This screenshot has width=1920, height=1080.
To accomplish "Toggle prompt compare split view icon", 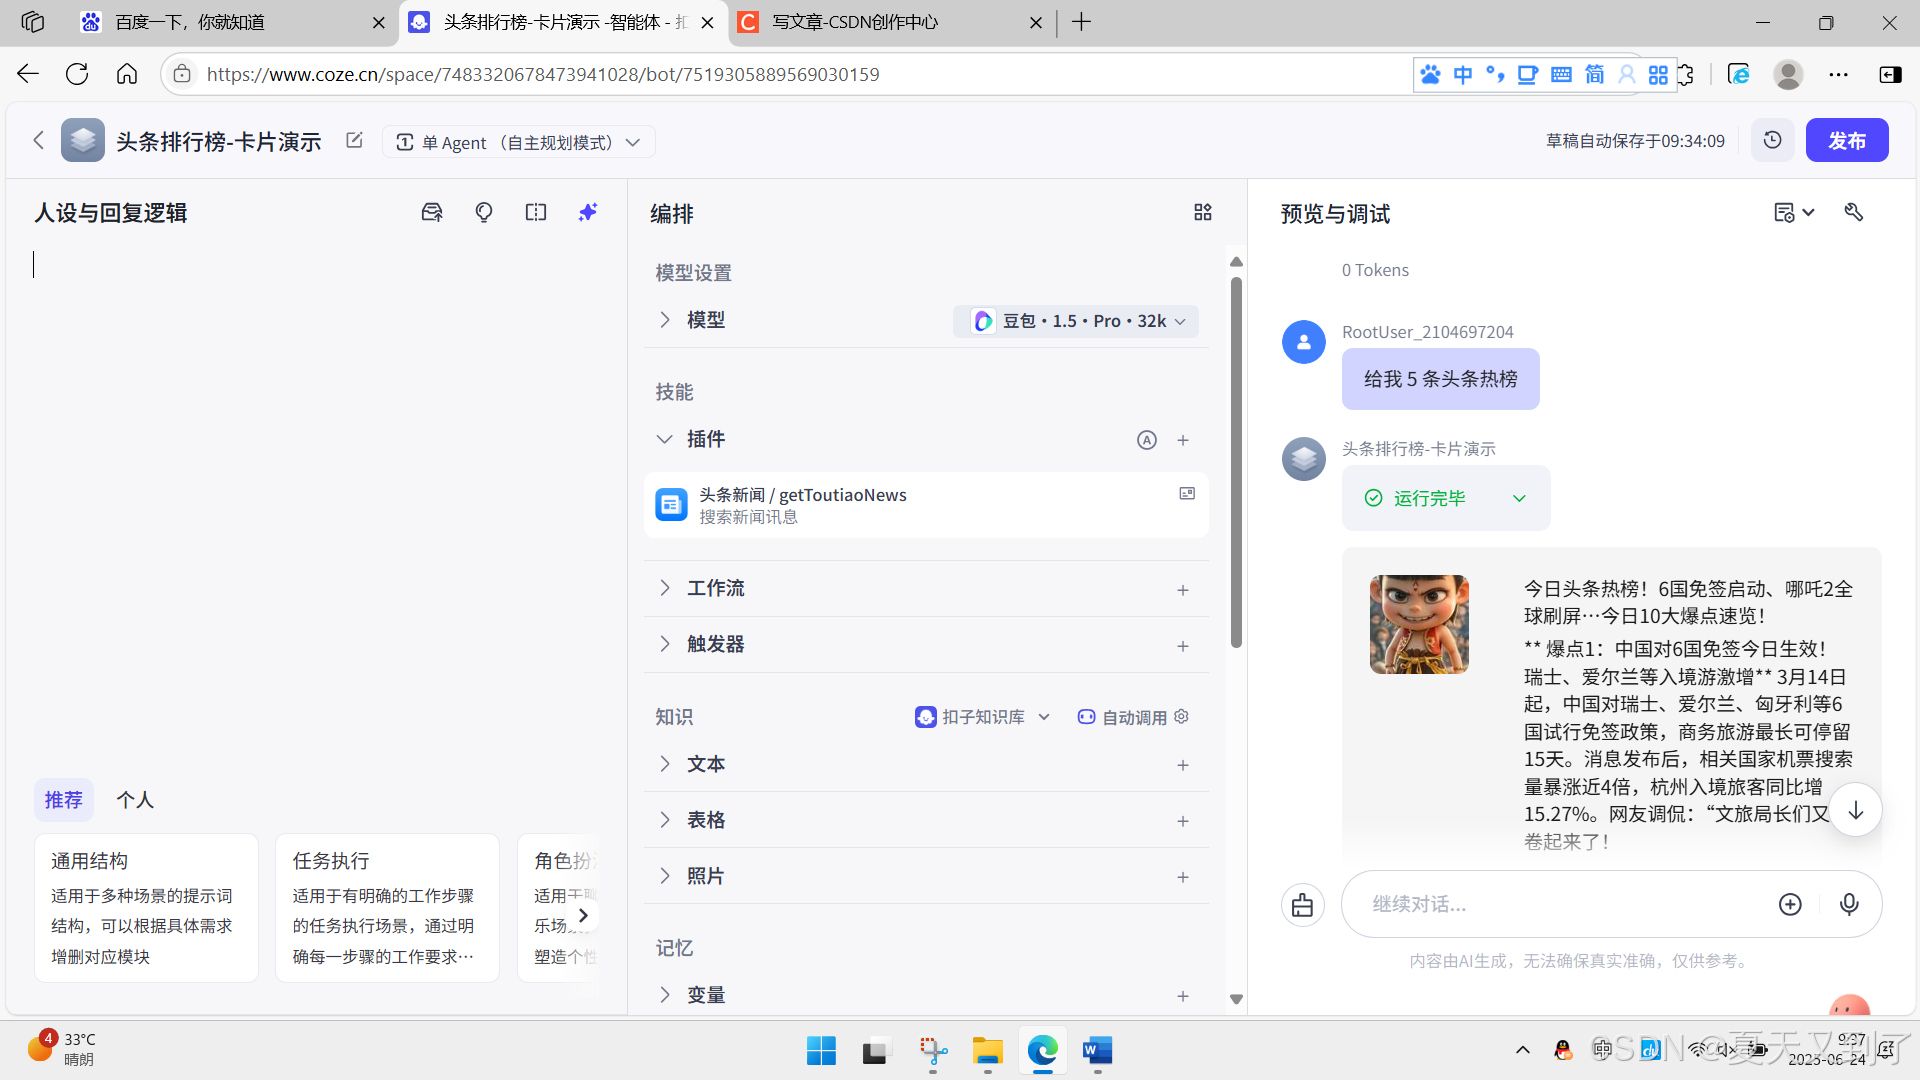I will (536, 212).
